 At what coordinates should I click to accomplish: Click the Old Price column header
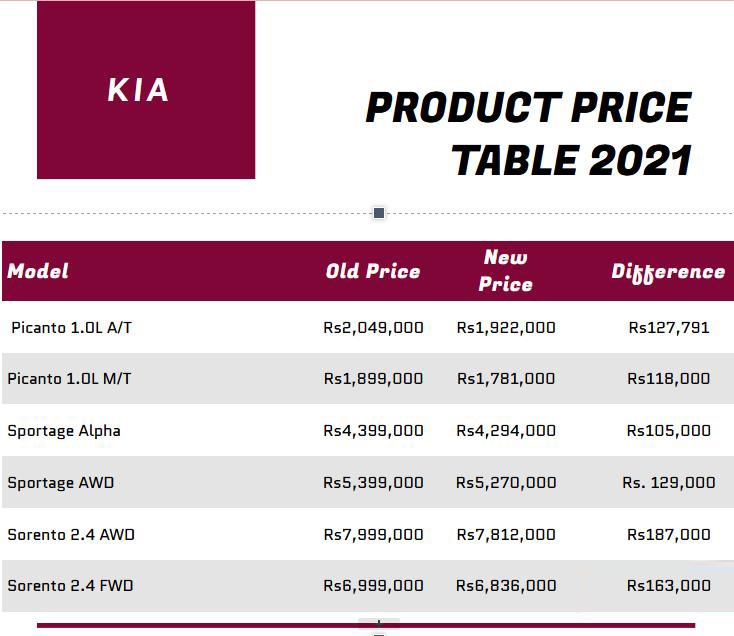(373, 271)
